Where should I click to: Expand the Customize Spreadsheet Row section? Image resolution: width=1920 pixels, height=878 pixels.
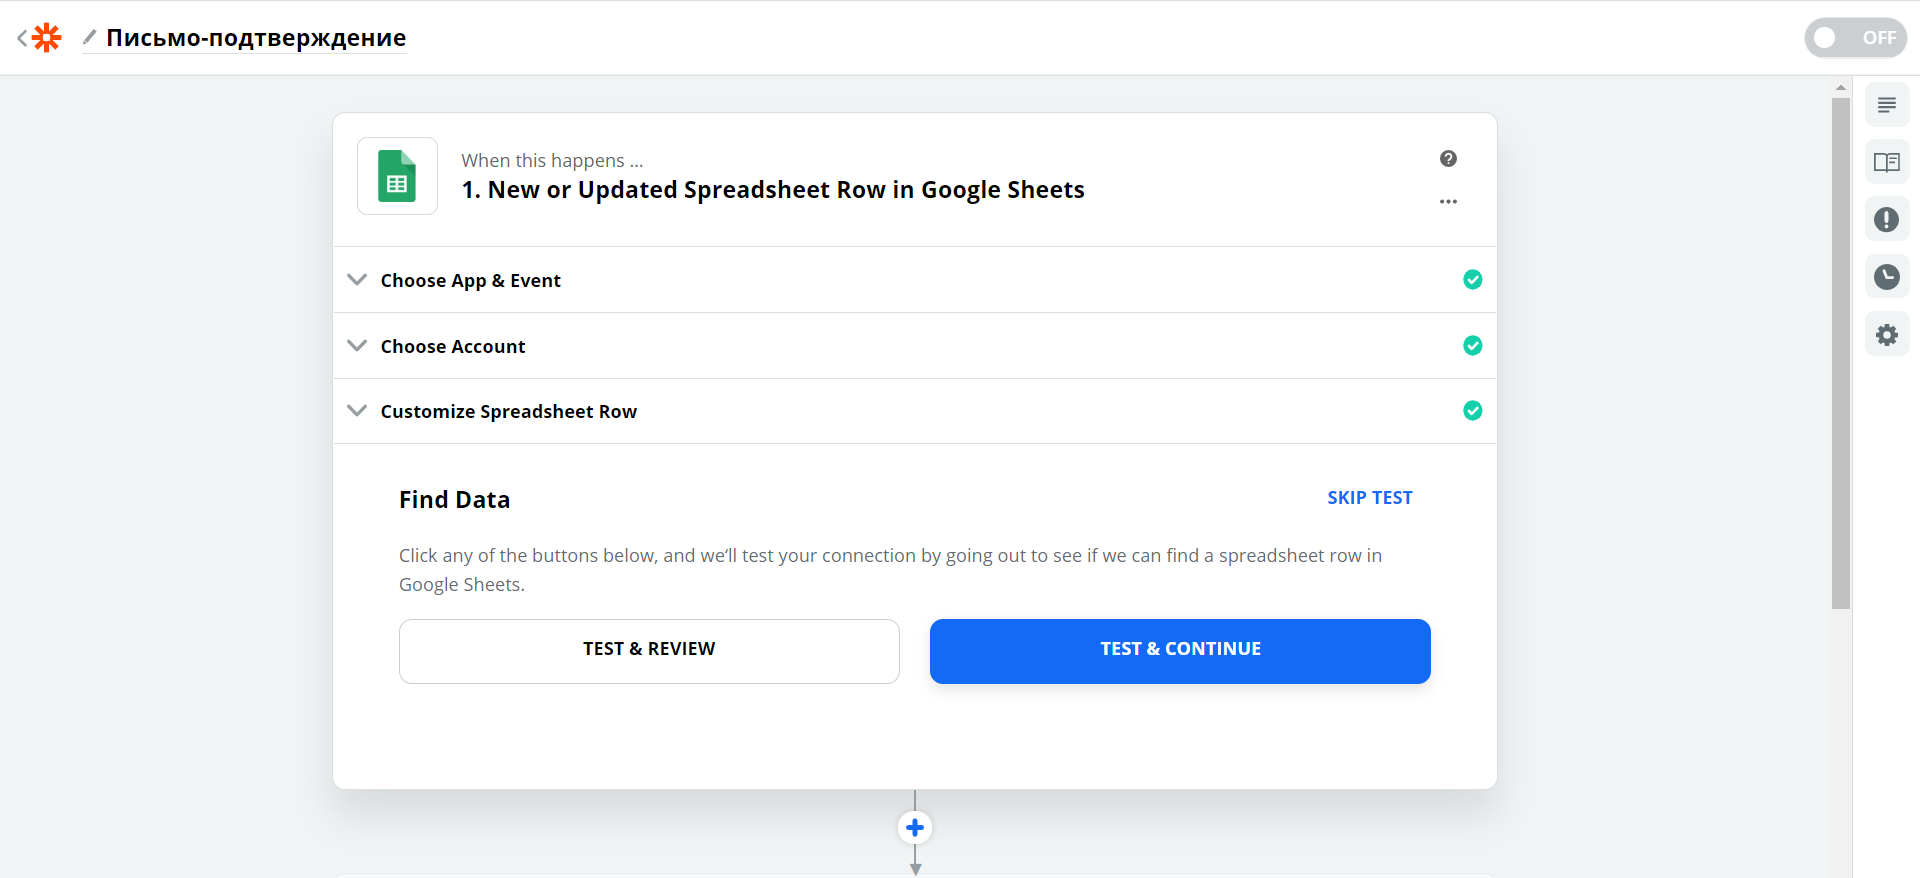pos(914,411)
